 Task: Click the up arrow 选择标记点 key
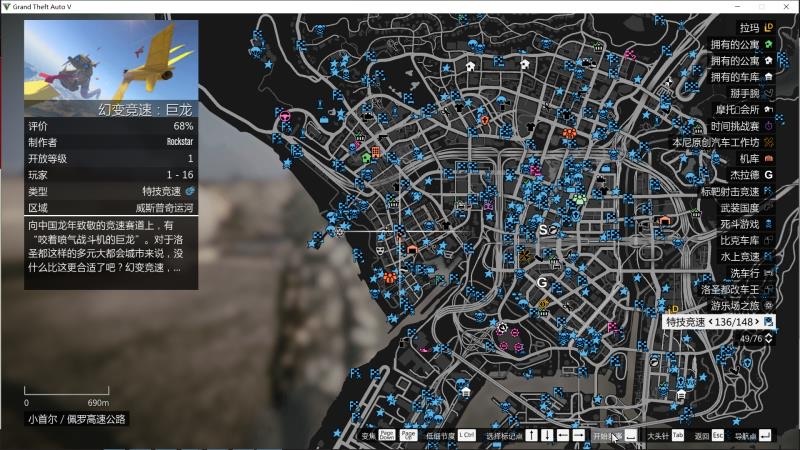pyautogui.click(x=531, y=435)
